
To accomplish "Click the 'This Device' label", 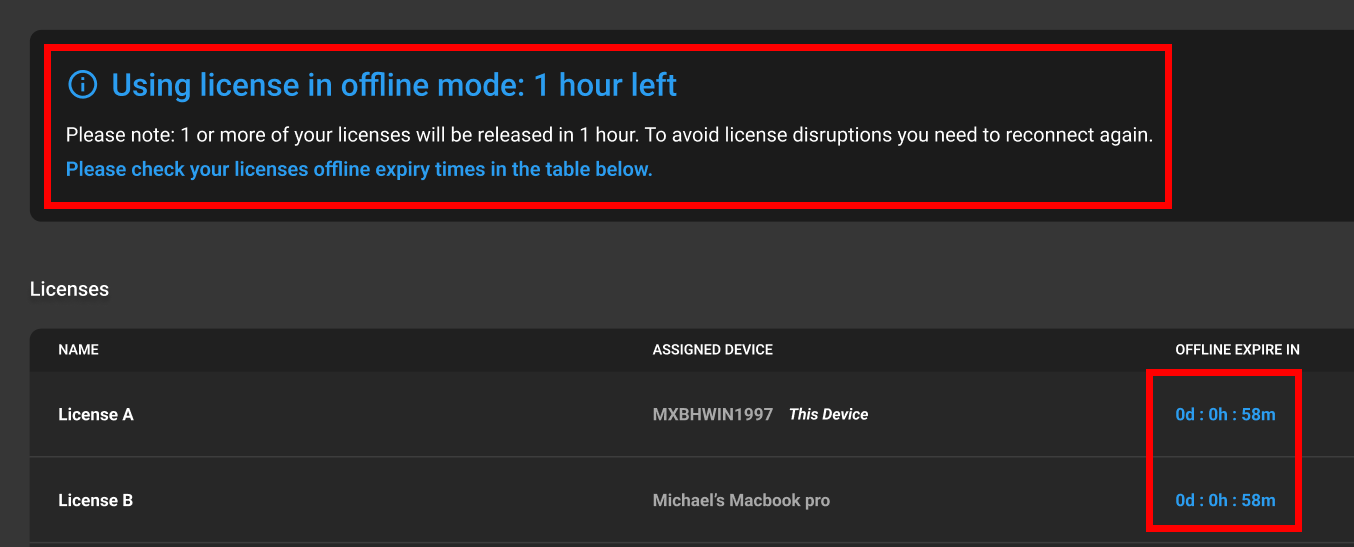I will coord(828,414).
